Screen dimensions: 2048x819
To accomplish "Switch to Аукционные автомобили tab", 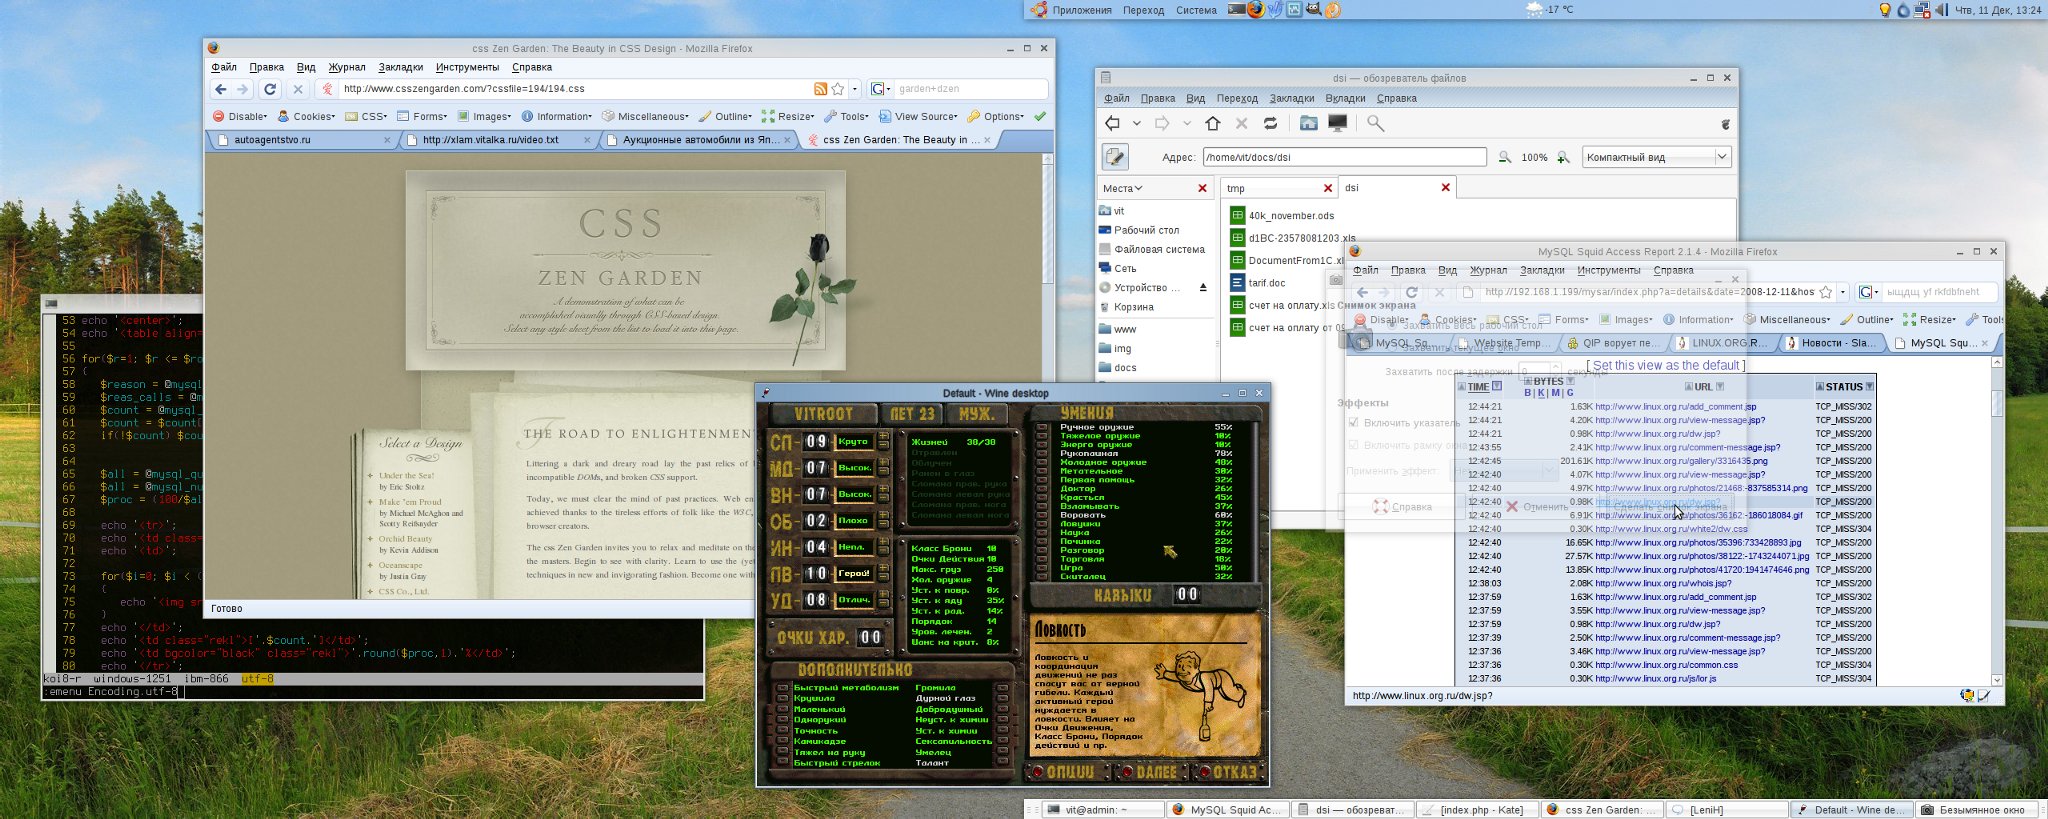I will tap(700, 140).
